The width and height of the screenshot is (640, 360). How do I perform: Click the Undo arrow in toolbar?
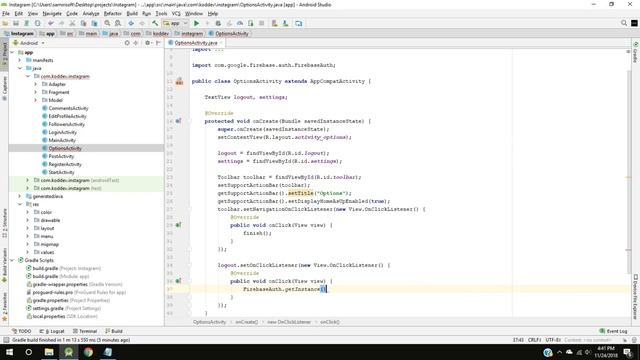(x=51, y=23)
